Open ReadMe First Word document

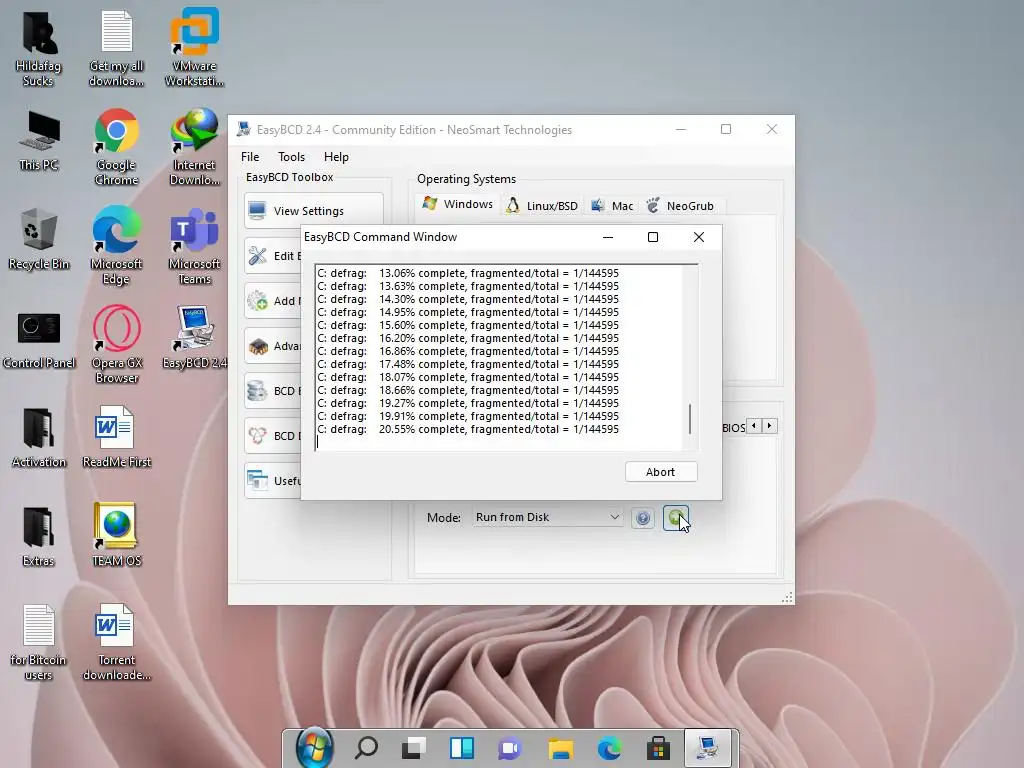(x=116, y=436)
